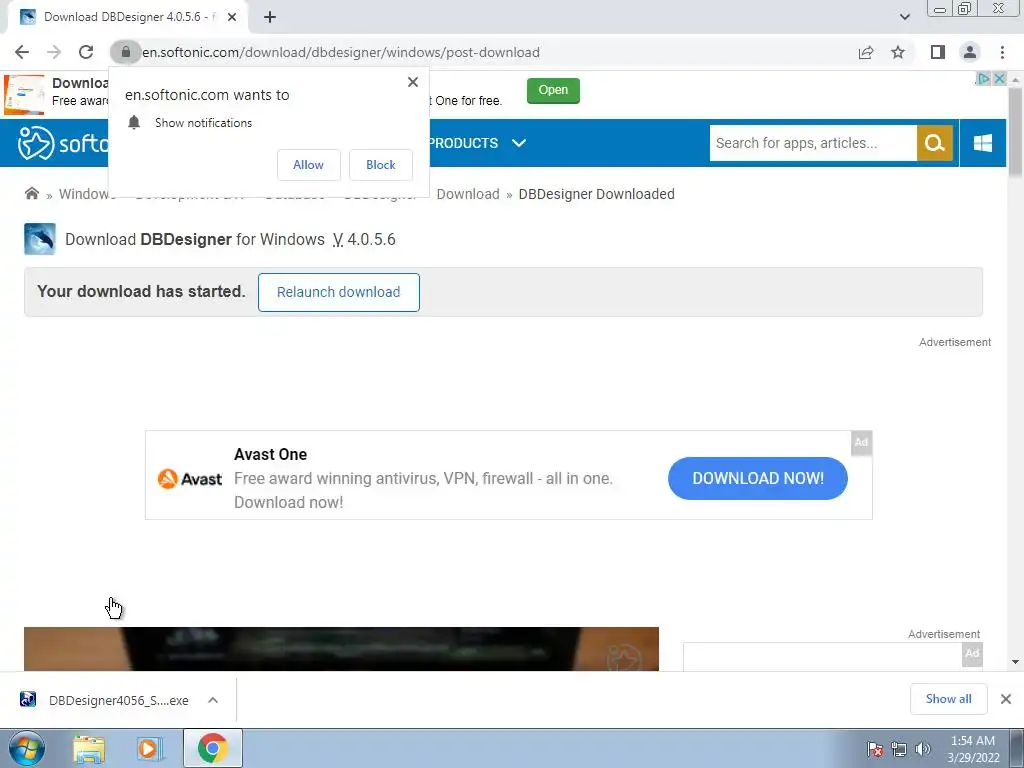Click the home icon in the breadcrumb
The width and height of the screenshot is (1024, 768).
(31, 193)
